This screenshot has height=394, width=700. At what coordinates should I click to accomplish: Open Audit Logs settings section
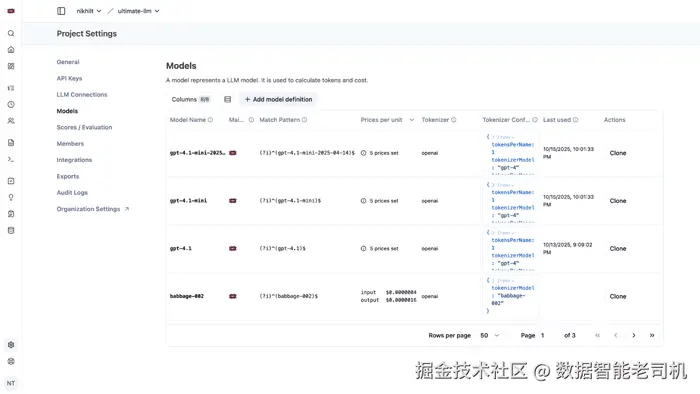tap(72, 193)
